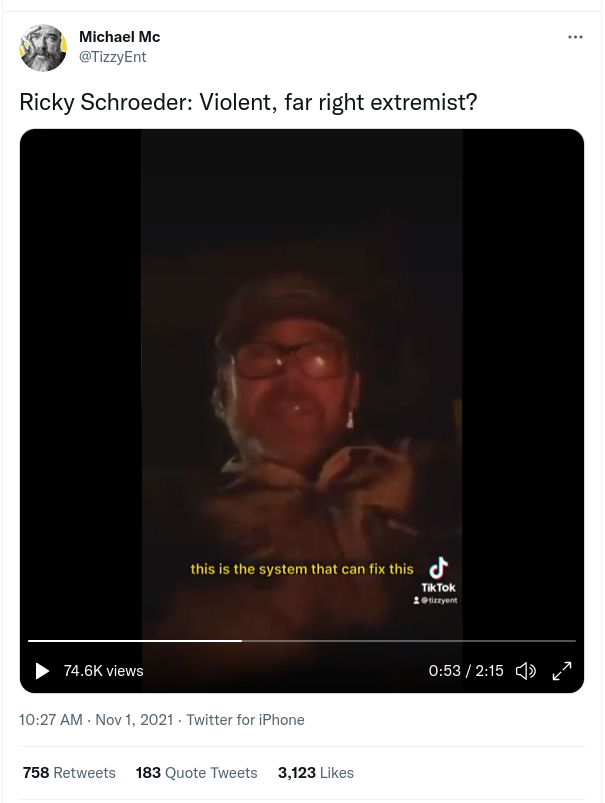Play the embedded video
The width and height of the screenshot is (605, 803).
(42, 670)
